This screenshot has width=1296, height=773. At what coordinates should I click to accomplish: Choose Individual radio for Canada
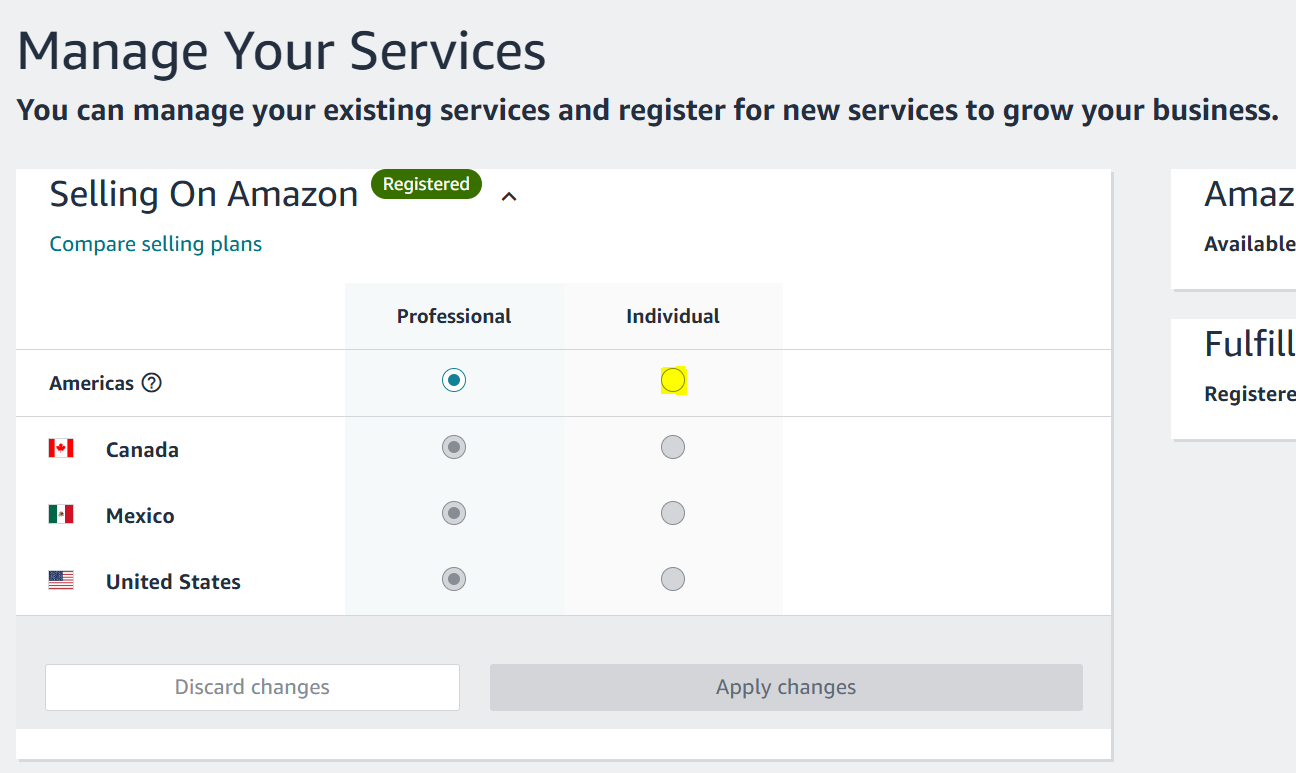tap(673, 447)
